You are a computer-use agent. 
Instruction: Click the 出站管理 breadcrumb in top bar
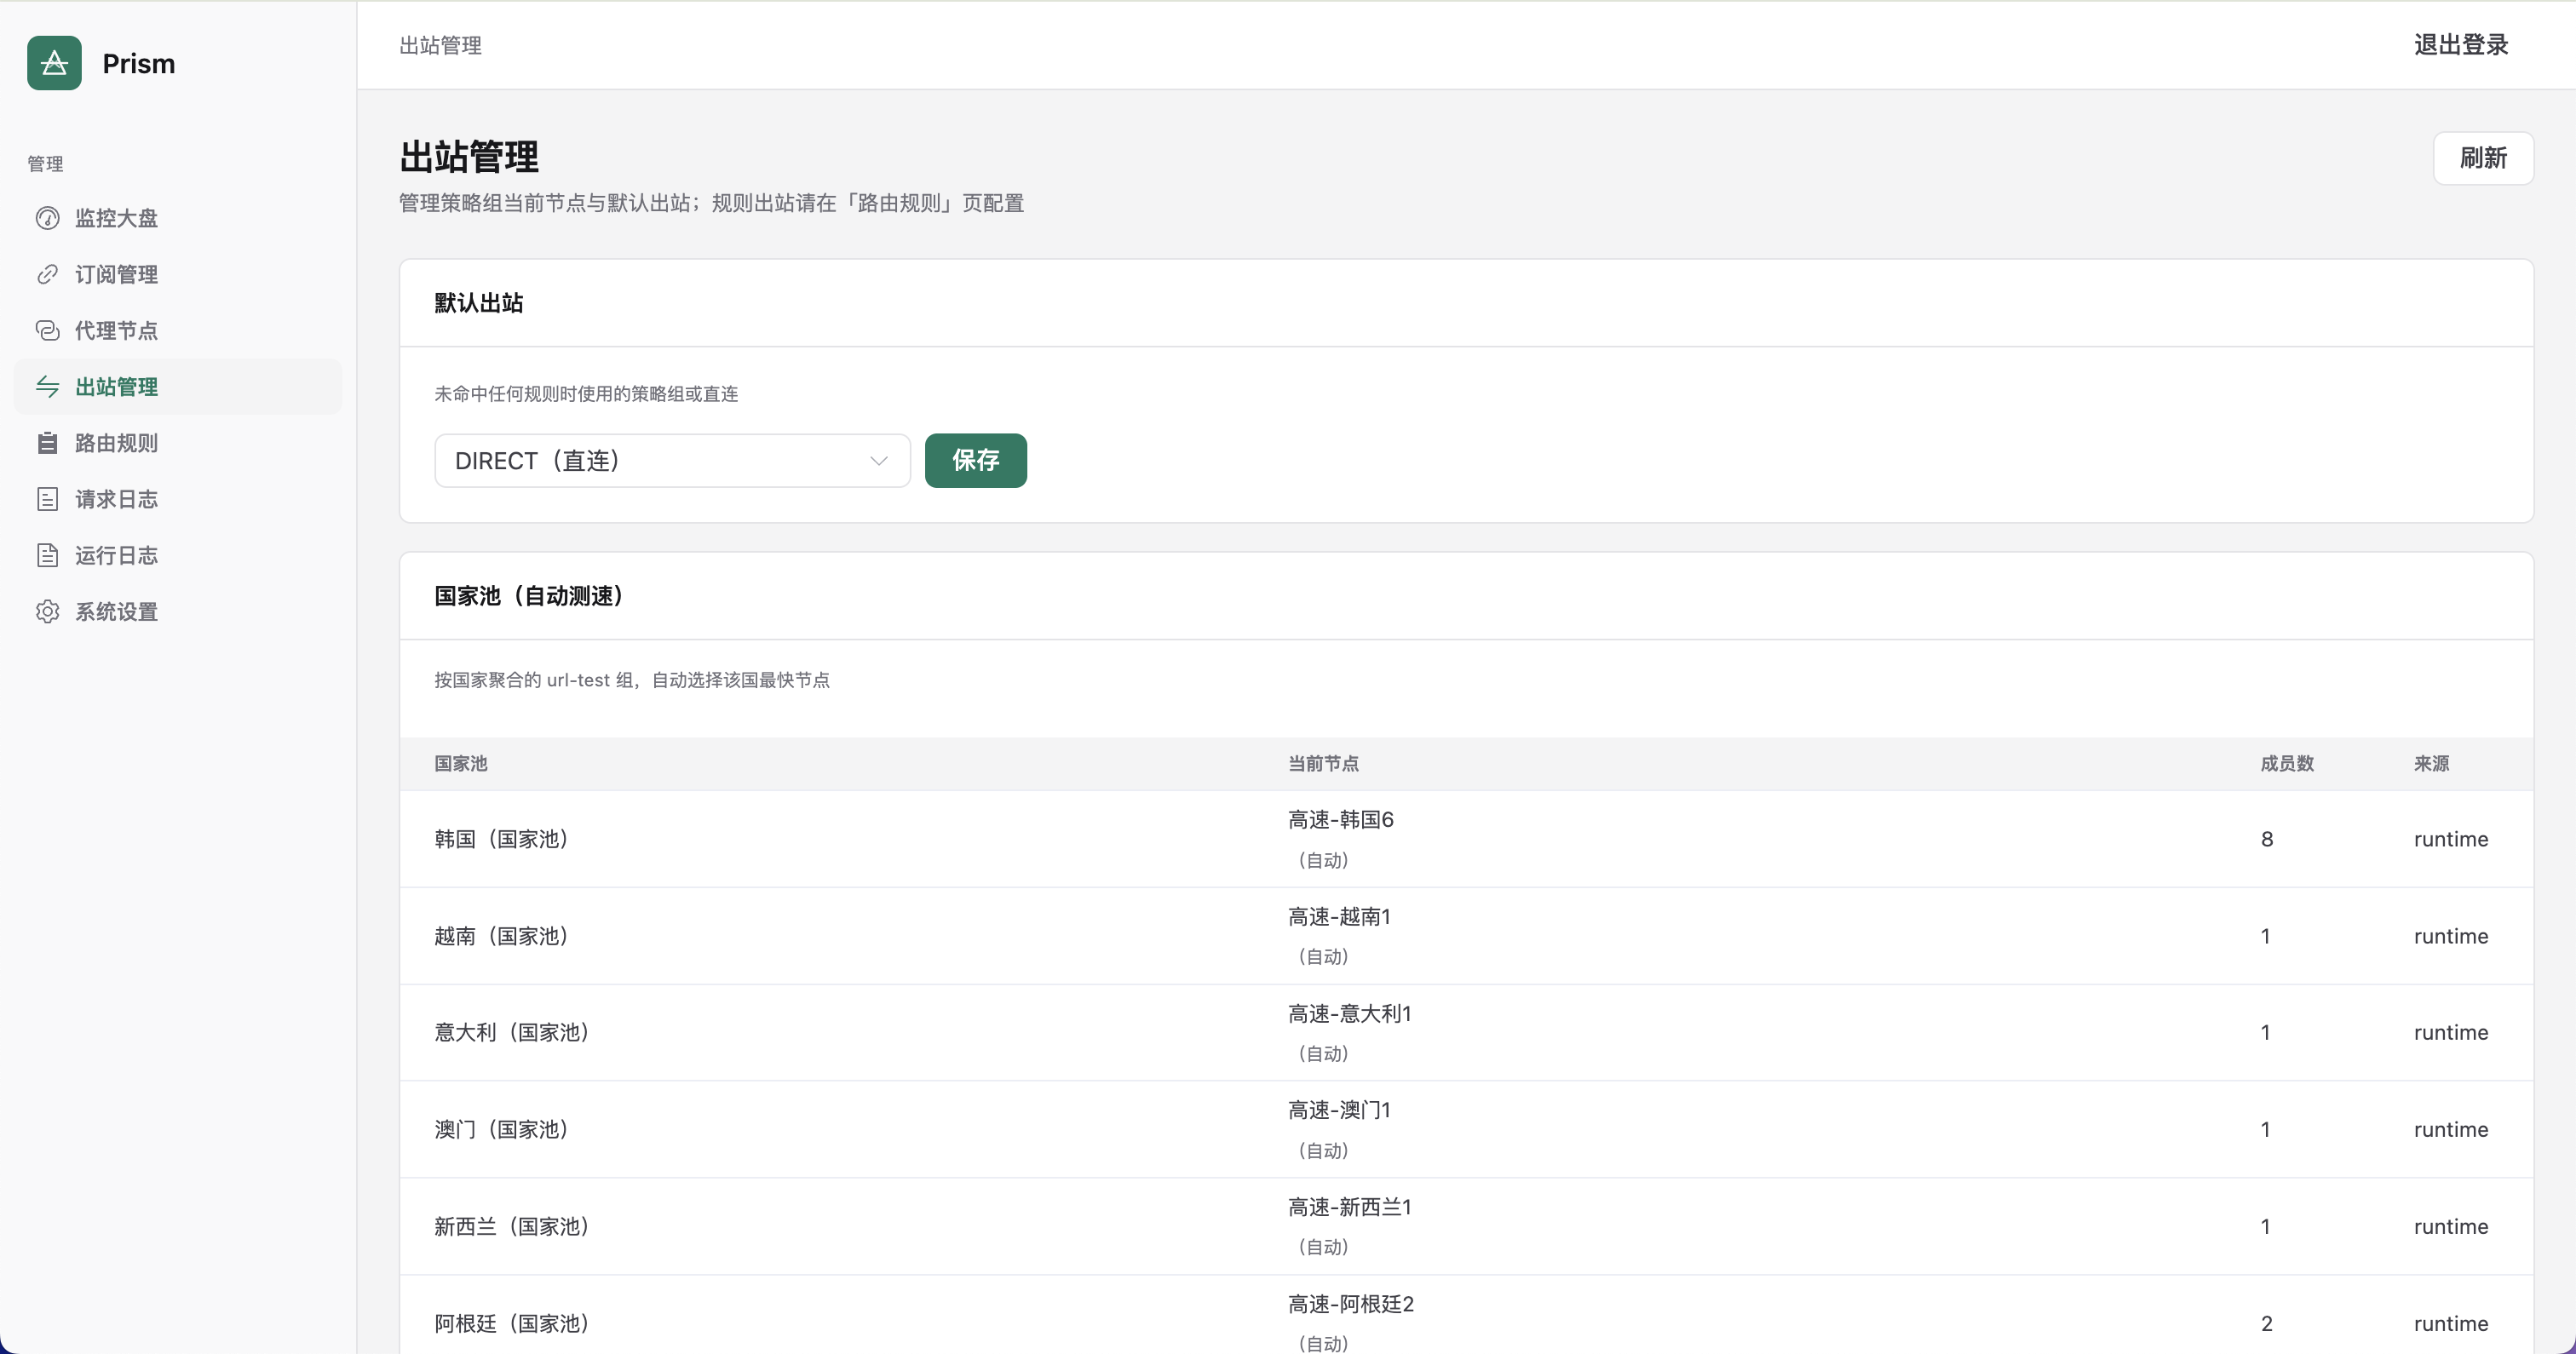coord(441,45)
